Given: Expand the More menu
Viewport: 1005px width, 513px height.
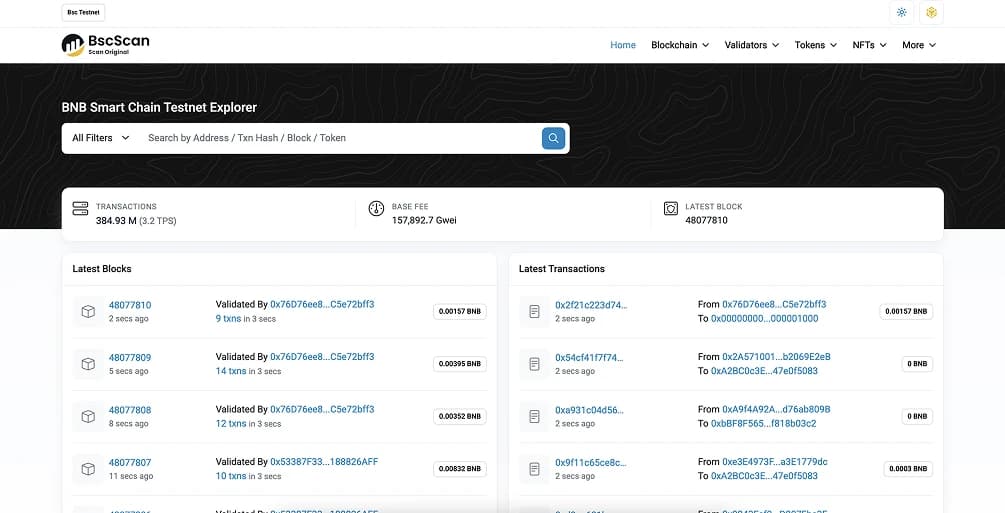Looking at the screenshot, I should tap(919, 45).
